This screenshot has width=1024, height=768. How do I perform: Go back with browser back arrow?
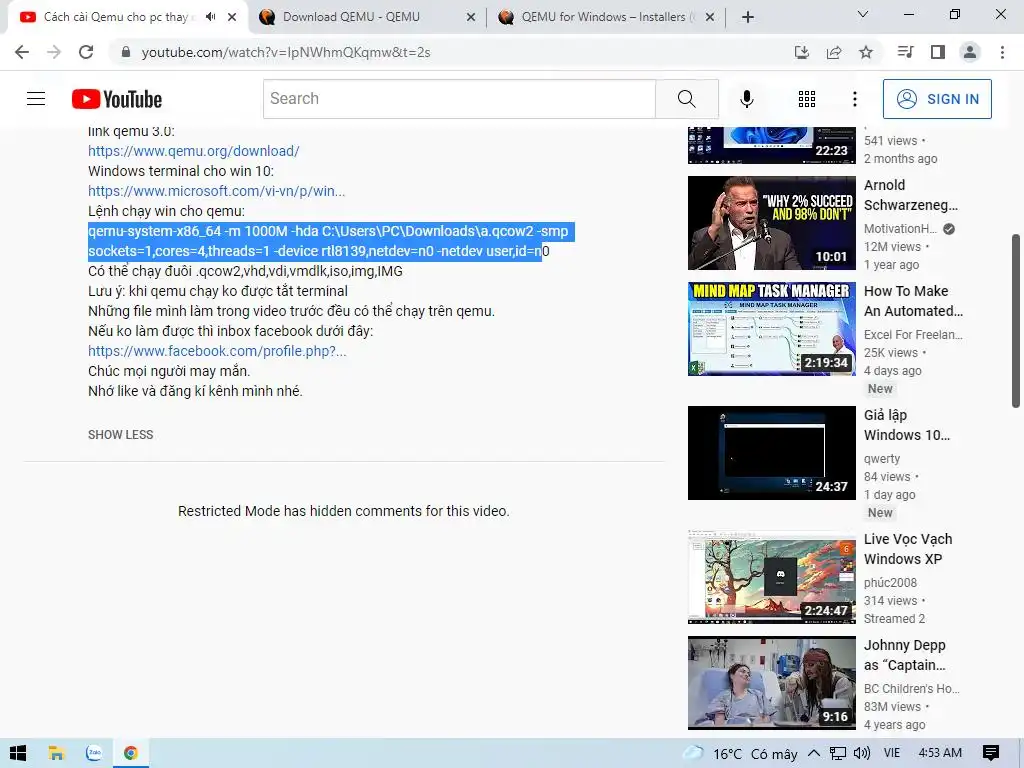point(22,52)
